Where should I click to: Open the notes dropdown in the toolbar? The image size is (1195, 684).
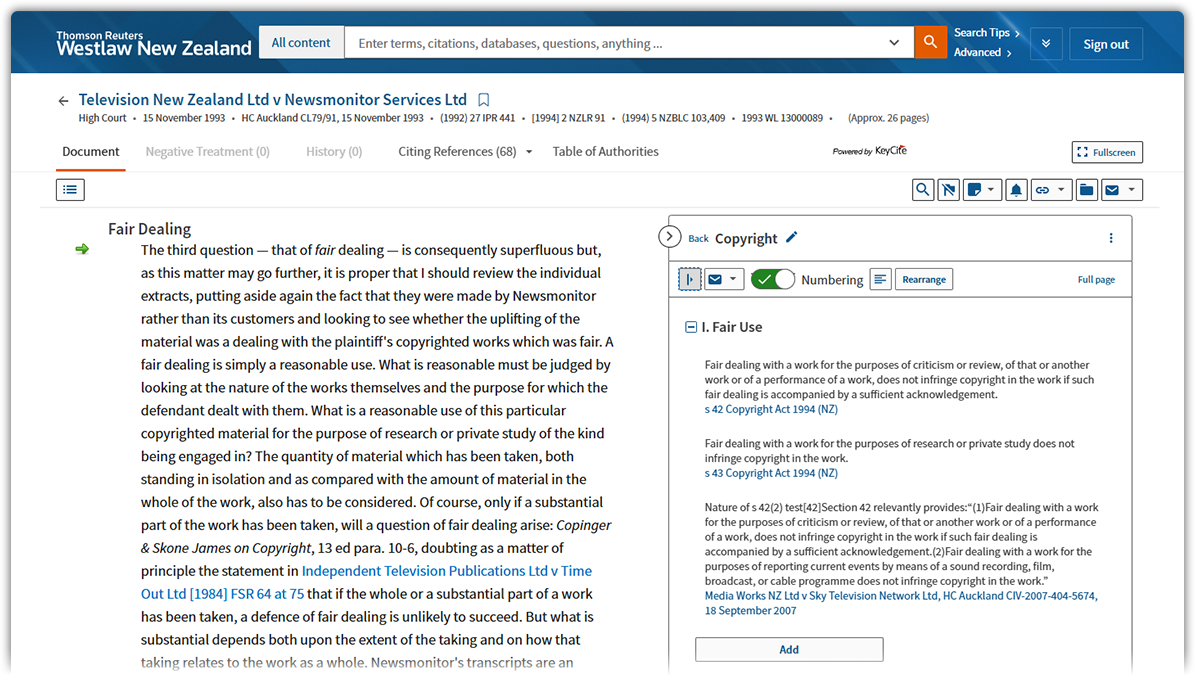tap(991, 190)
